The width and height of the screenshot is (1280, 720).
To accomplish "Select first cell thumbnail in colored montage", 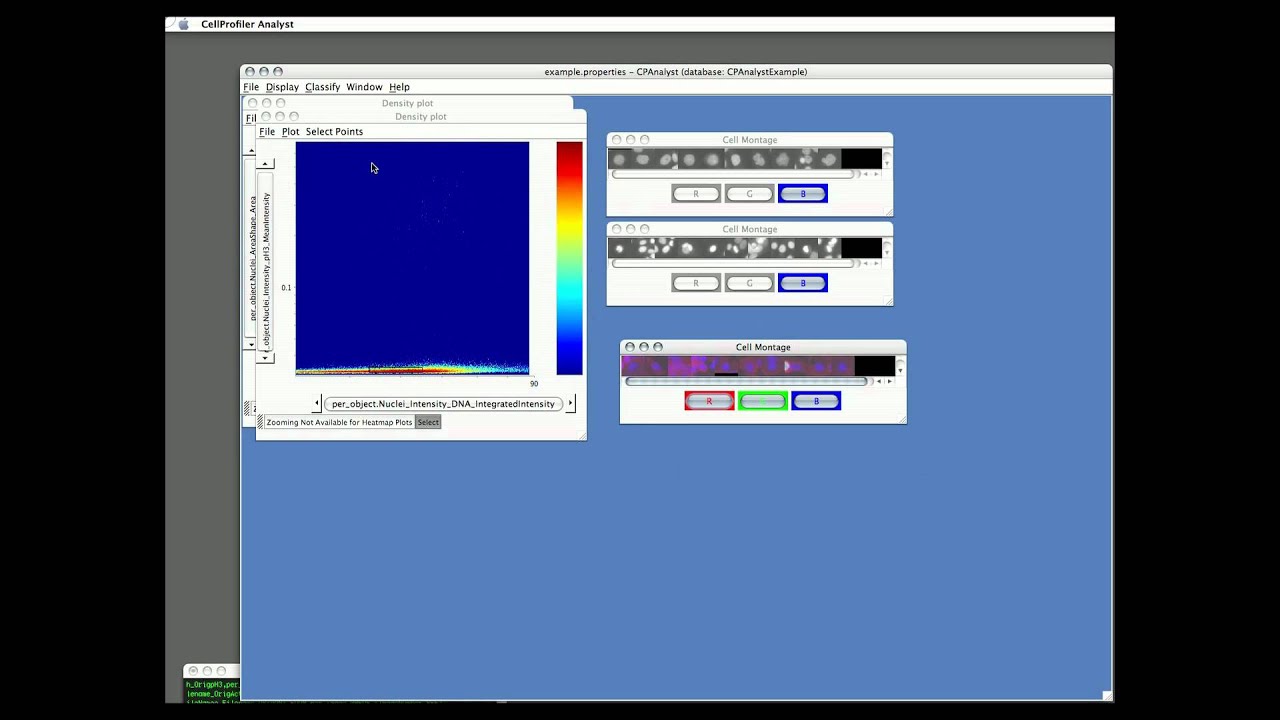I will 631,366.
